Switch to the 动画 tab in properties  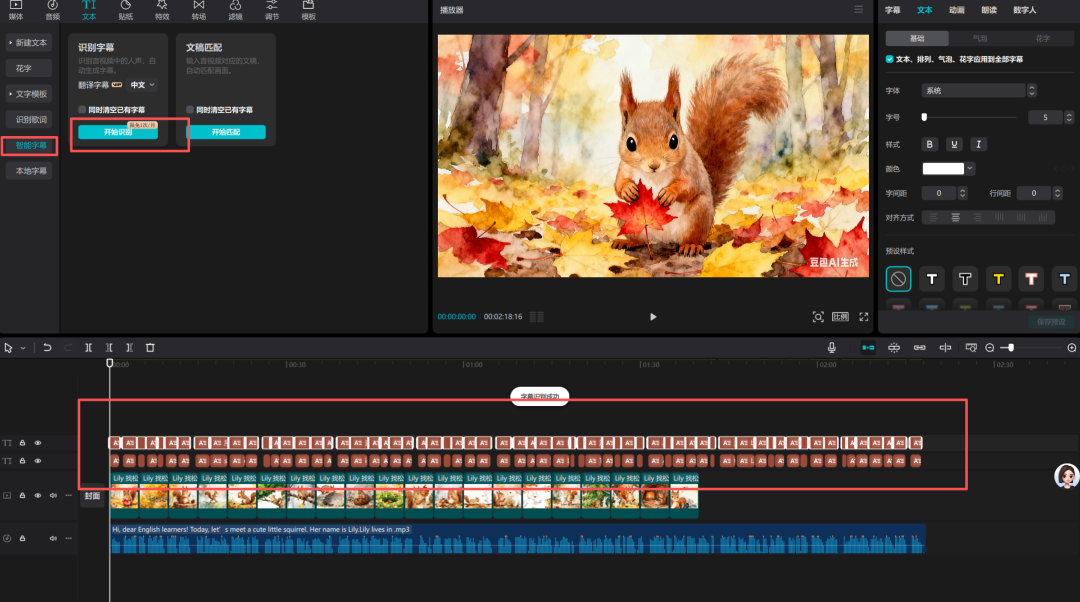[x=956, y=10]
